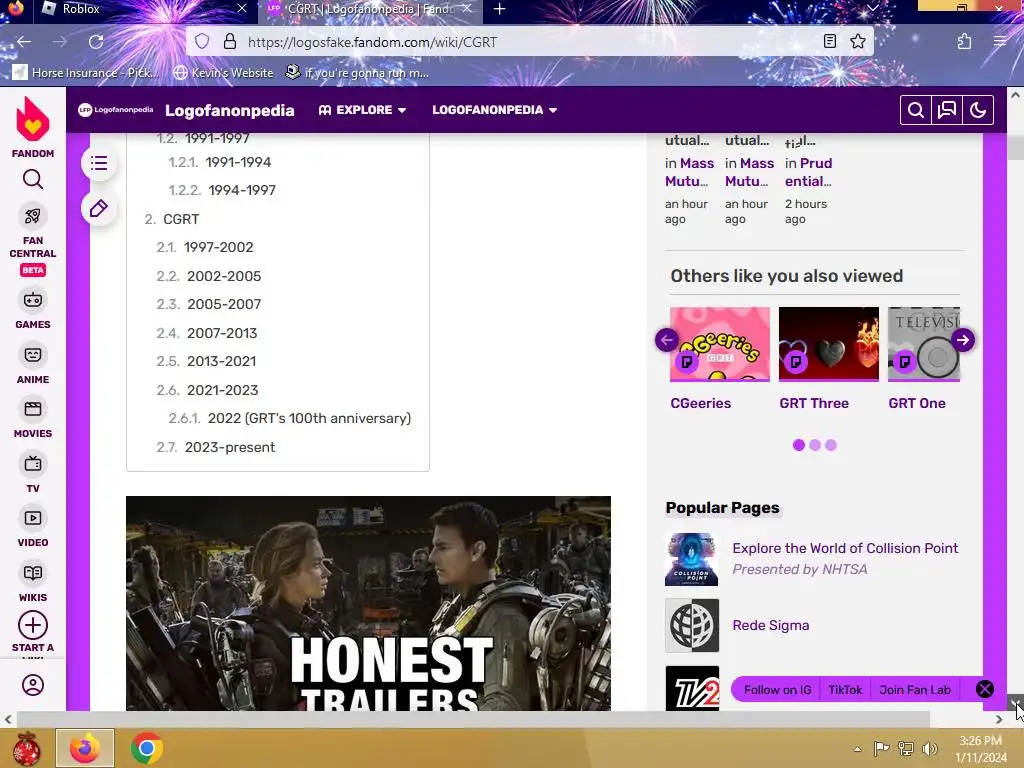The width and height of the screenshot is (1024, 768).
Task: Open the GRT One thumbnail
Action: tap(924, 344)
